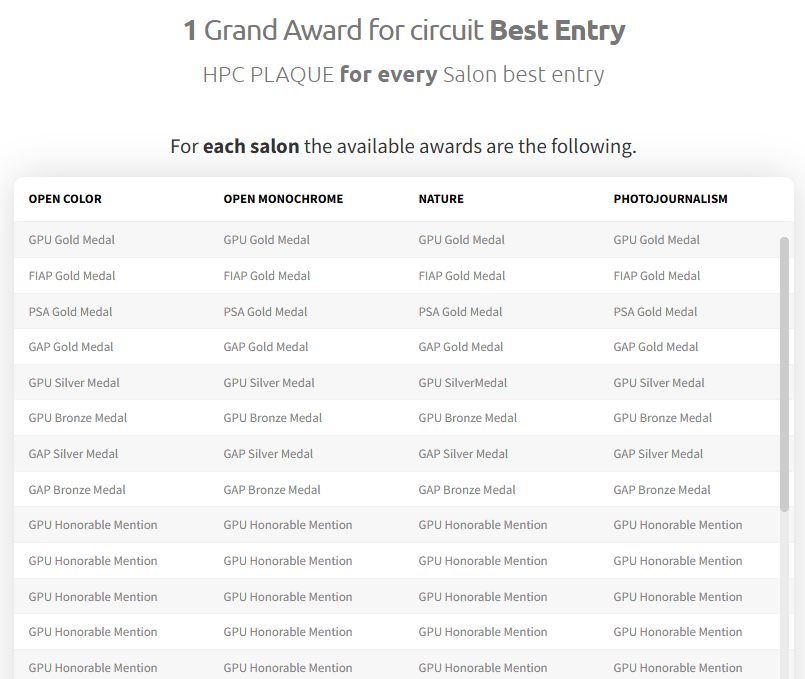The width and height of the screenshot is (805, 679).
Task: Click the NATURE column header
Action: click(441, 199)
